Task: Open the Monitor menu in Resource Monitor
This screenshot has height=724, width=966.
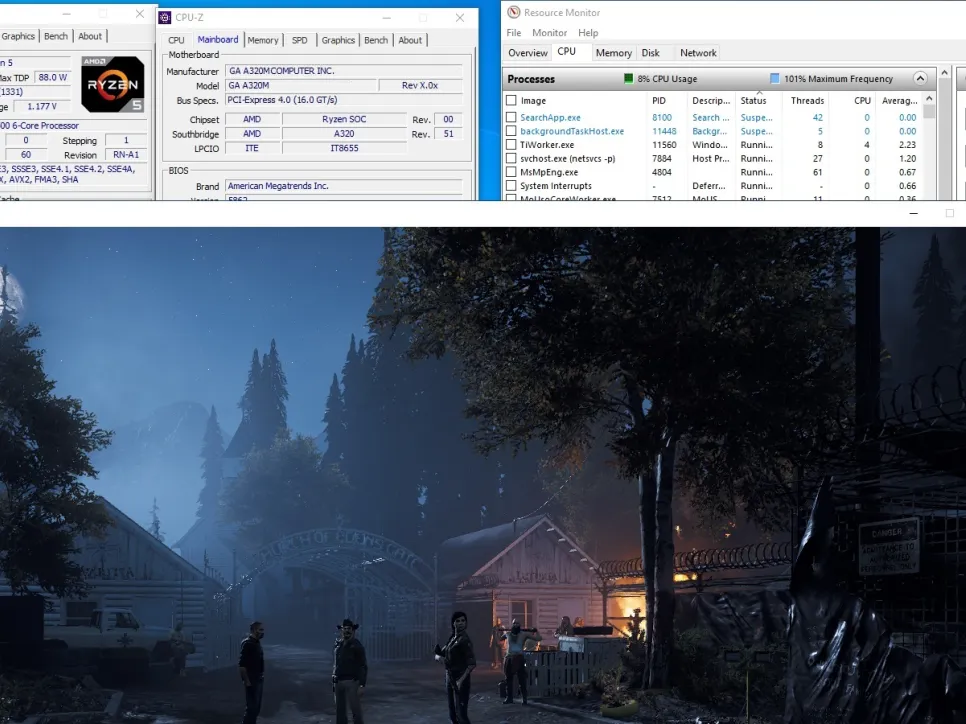Action: point(550,33)
